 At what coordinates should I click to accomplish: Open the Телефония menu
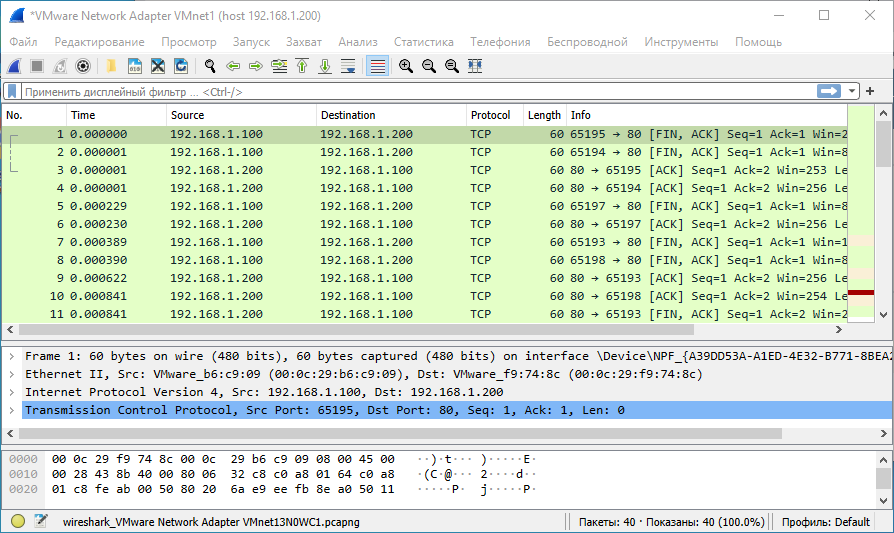(500, 42)
